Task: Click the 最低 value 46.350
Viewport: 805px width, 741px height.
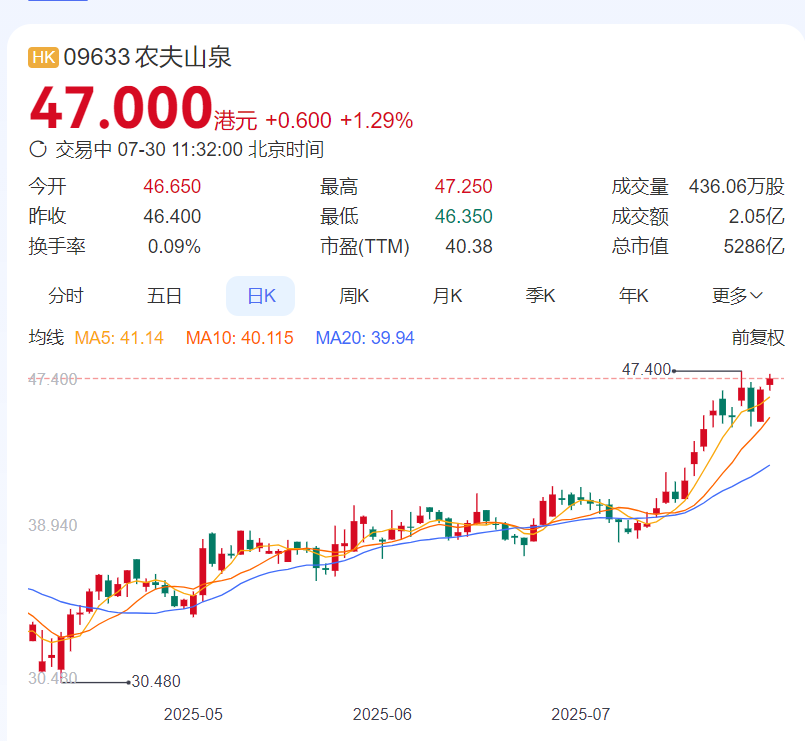Action: [x=464, y=216]
